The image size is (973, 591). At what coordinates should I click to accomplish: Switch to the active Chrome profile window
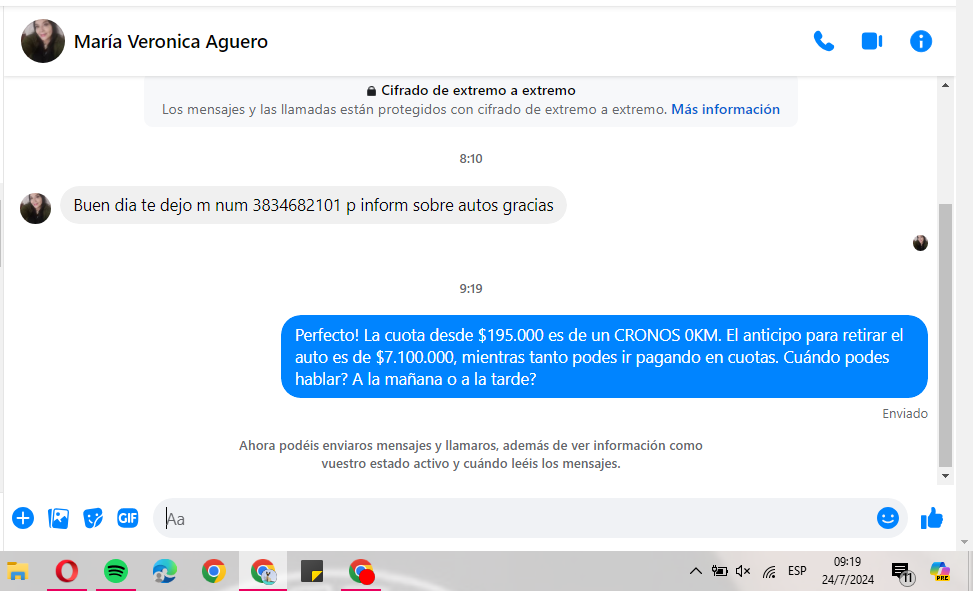[x=263, y=571]
